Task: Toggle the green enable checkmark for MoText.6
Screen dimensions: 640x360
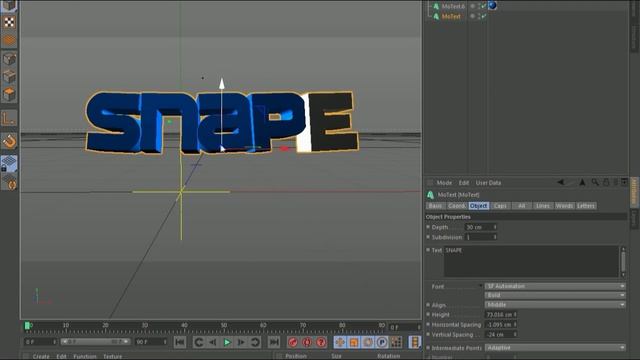Action: [483, 6]
